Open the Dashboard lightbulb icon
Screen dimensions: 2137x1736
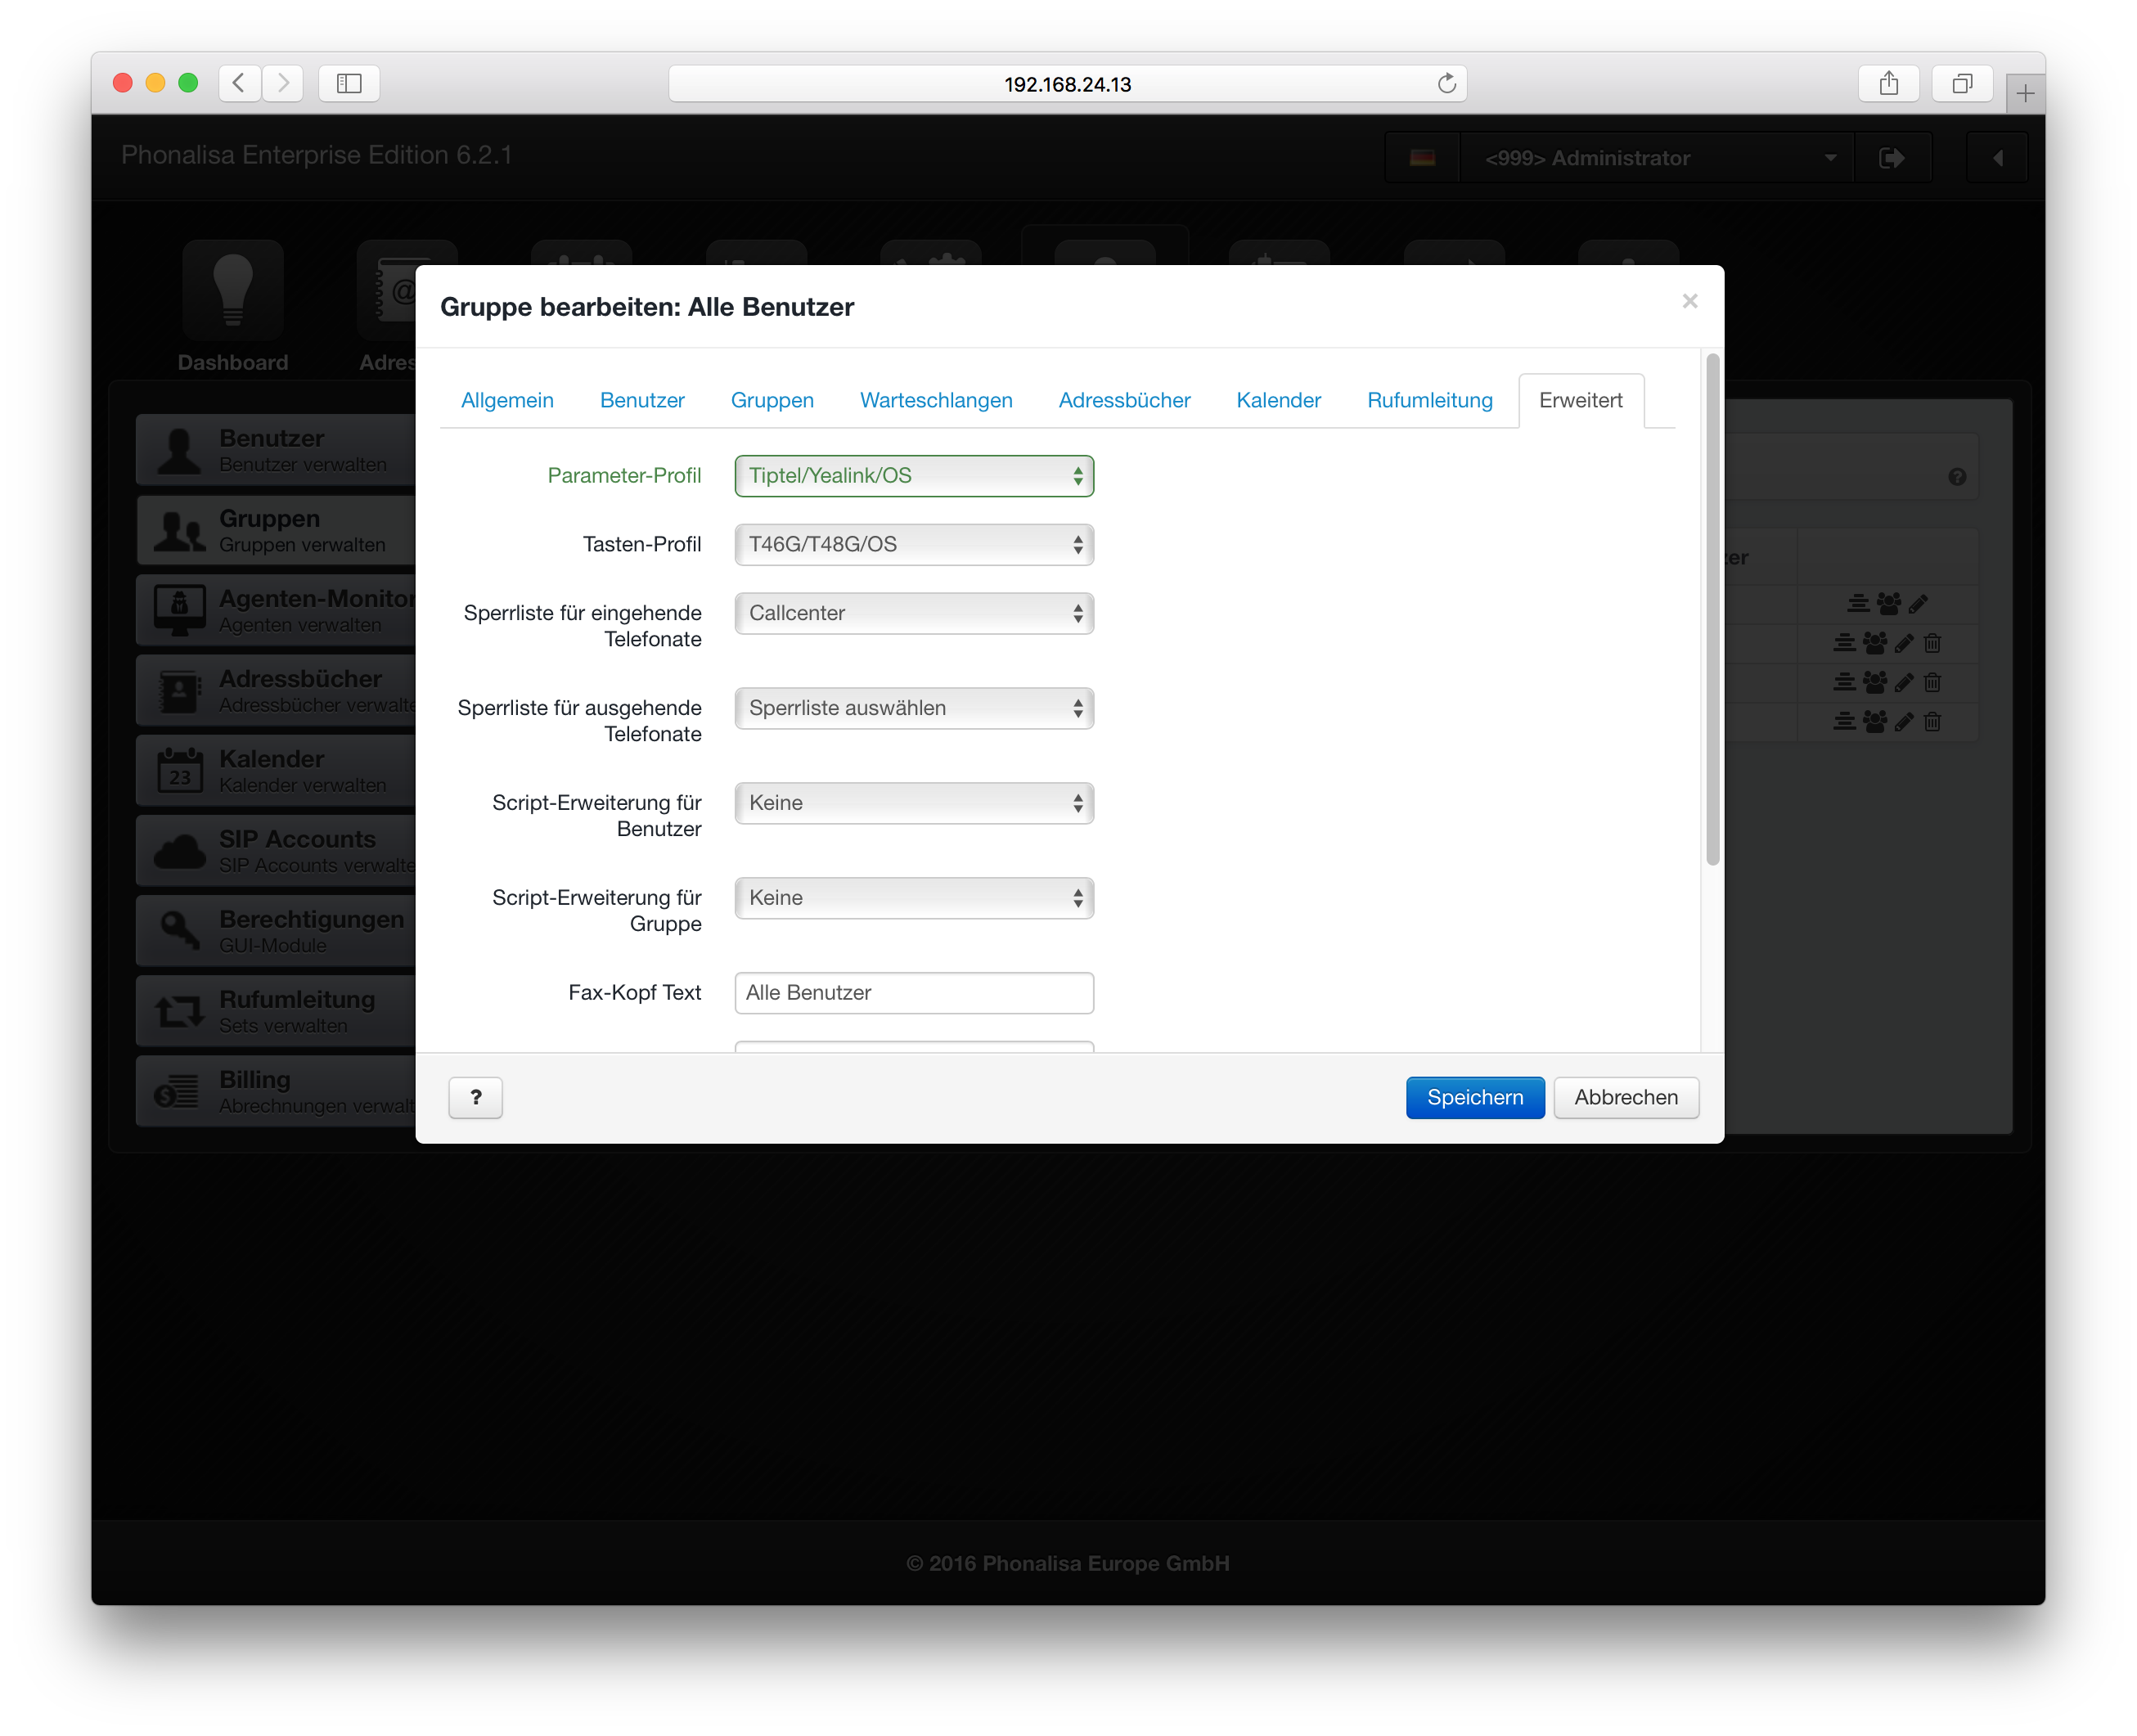click(232, 290)
